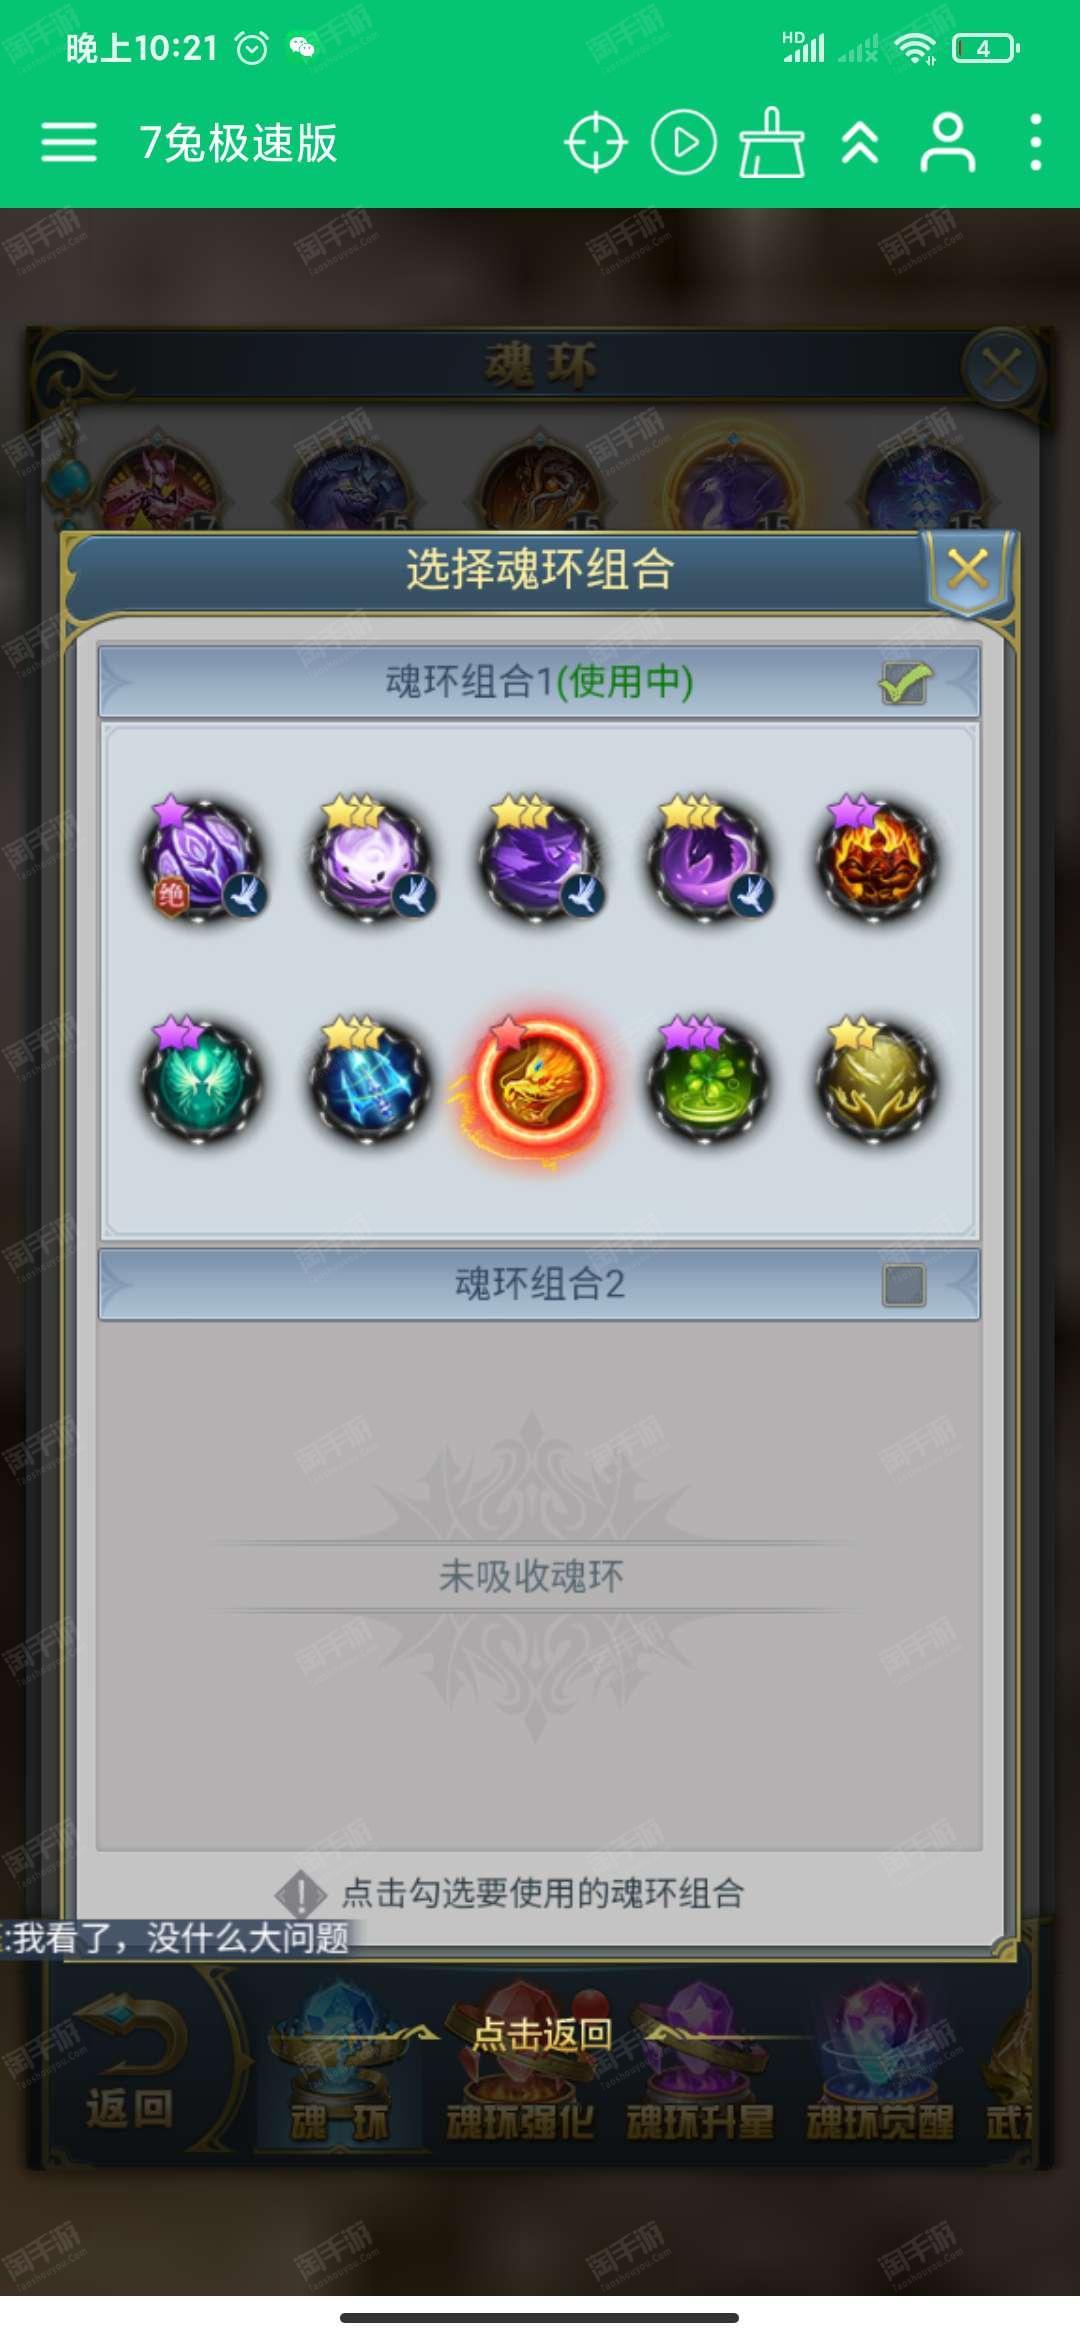
Task: Select the fire demon soul ring
Action: pyautogui.click(x=877, y=858)
